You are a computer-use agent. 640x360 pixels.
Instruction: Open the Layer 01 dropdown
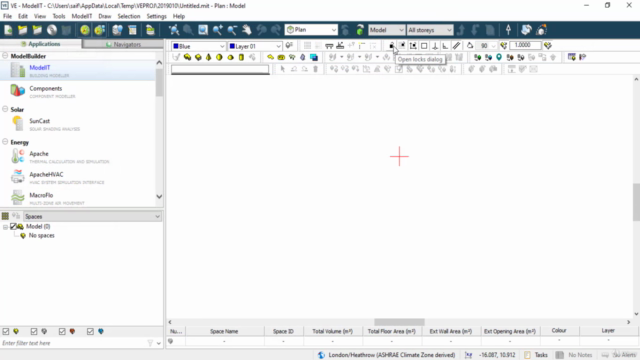[x=255, y=46]
